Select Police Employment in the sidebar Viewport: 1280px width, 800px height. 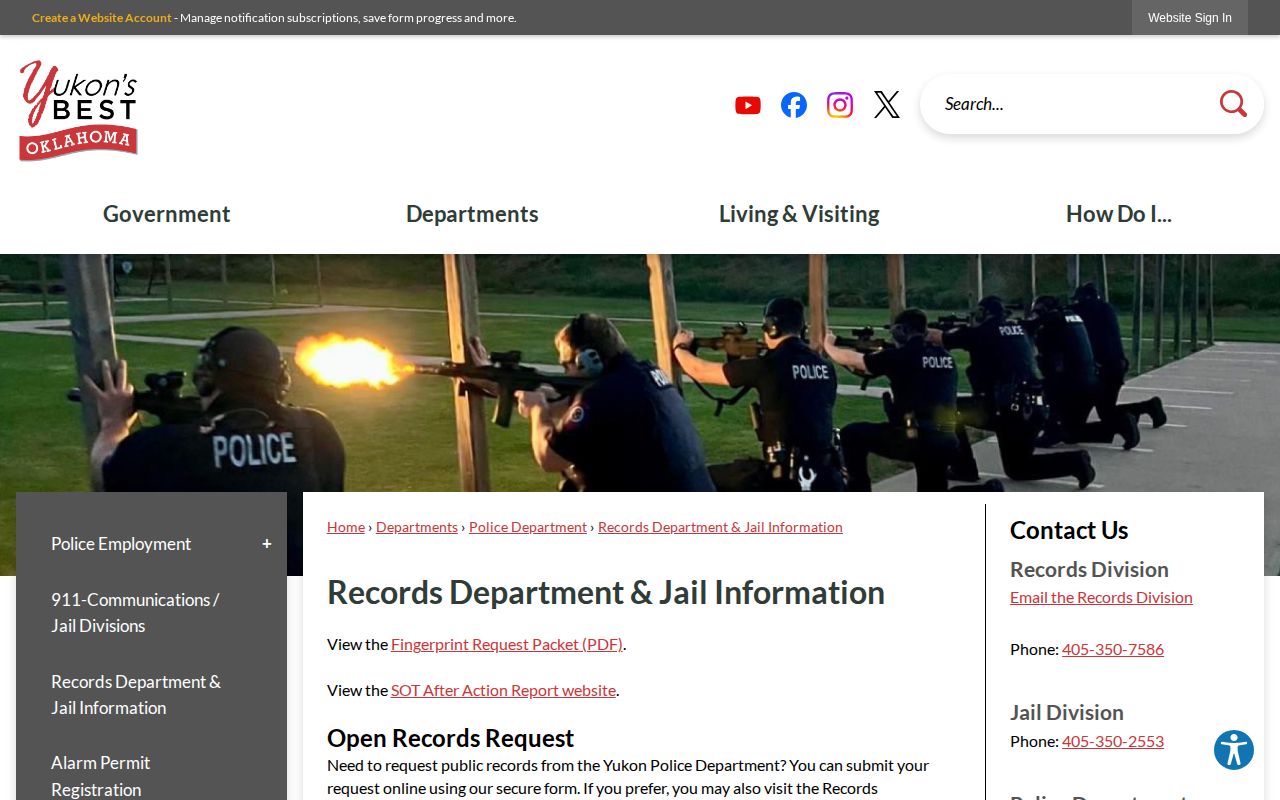point(121,544)
